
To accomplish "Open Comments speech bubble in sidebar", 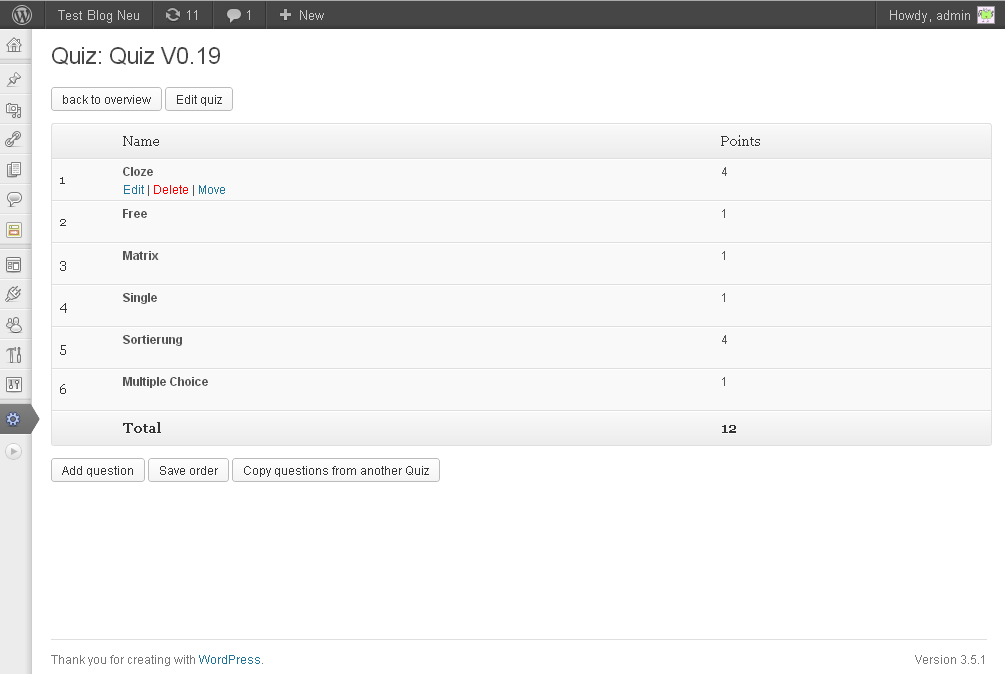I will tap(14, 199).
